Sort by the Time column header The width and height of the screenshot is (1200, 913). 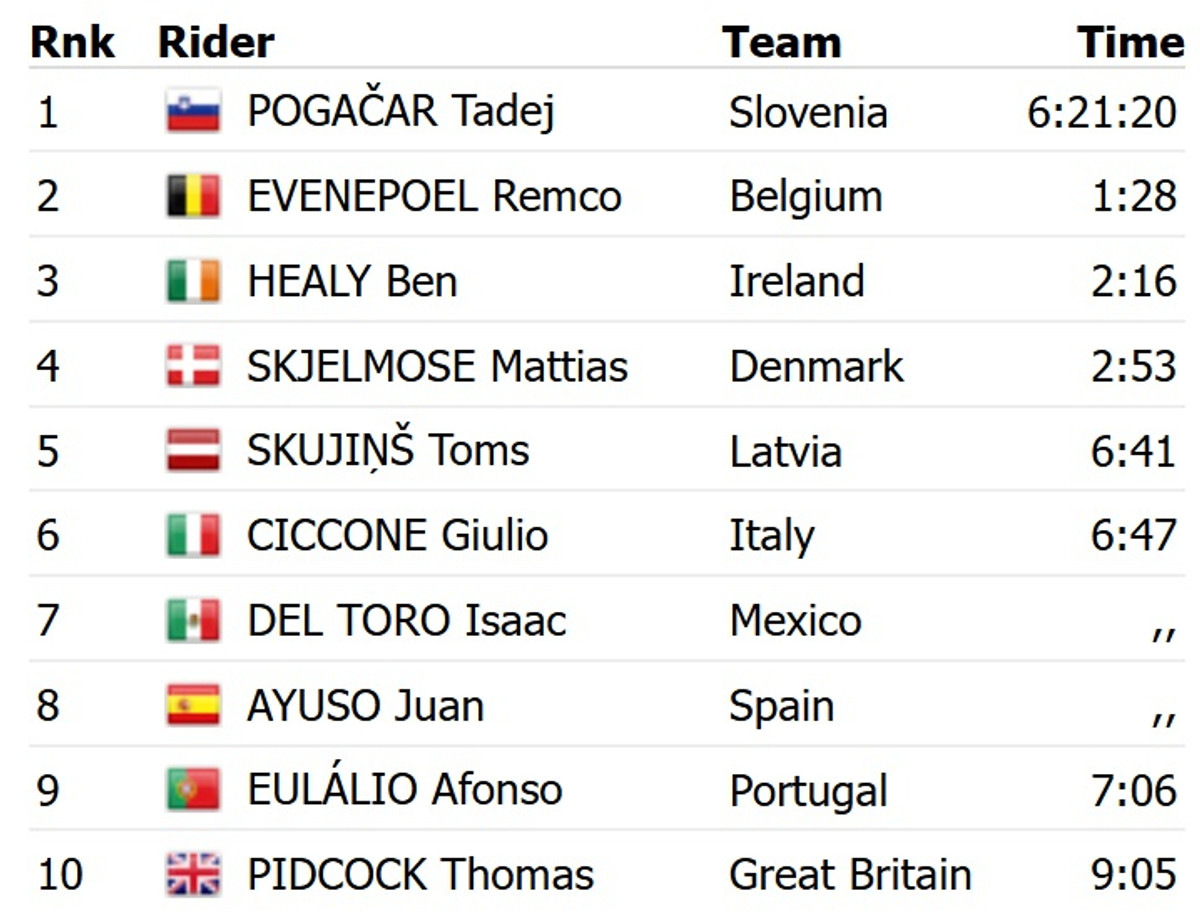(x=1130, y=42)
